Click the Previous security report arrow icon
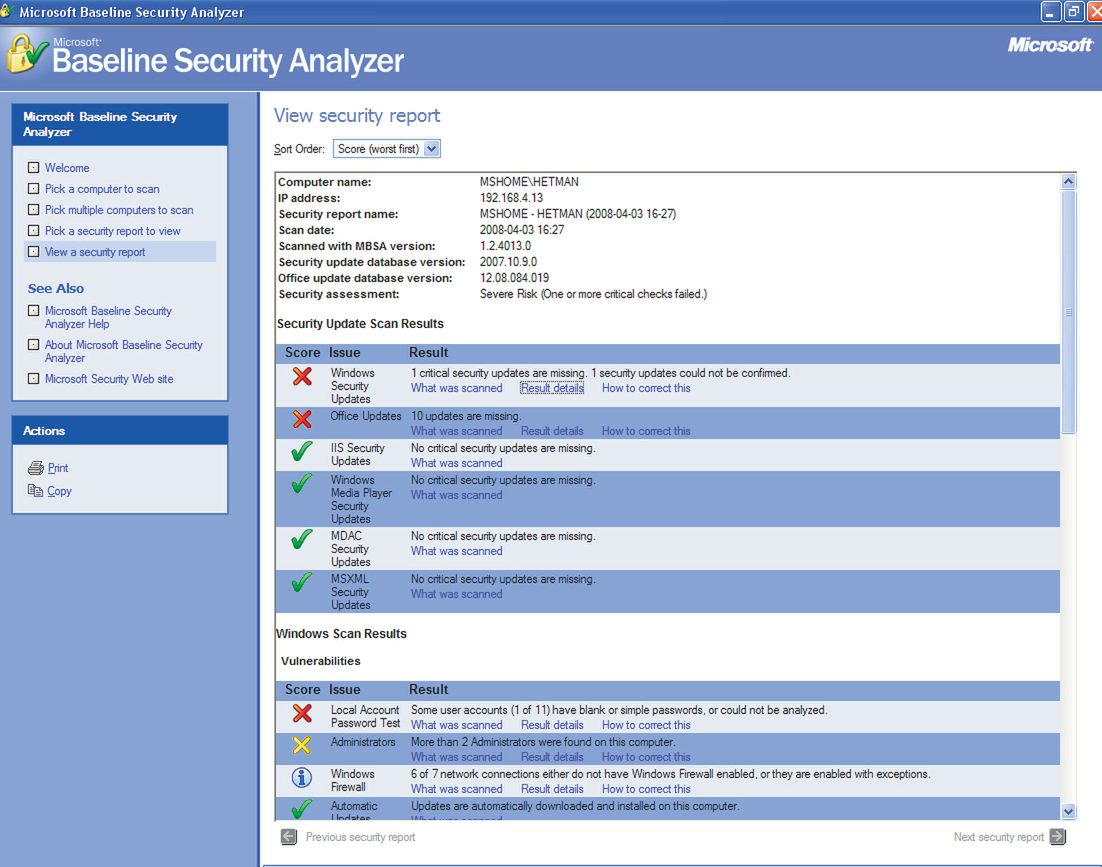This screenshot has width=1102, height=867. pos(288,837)
